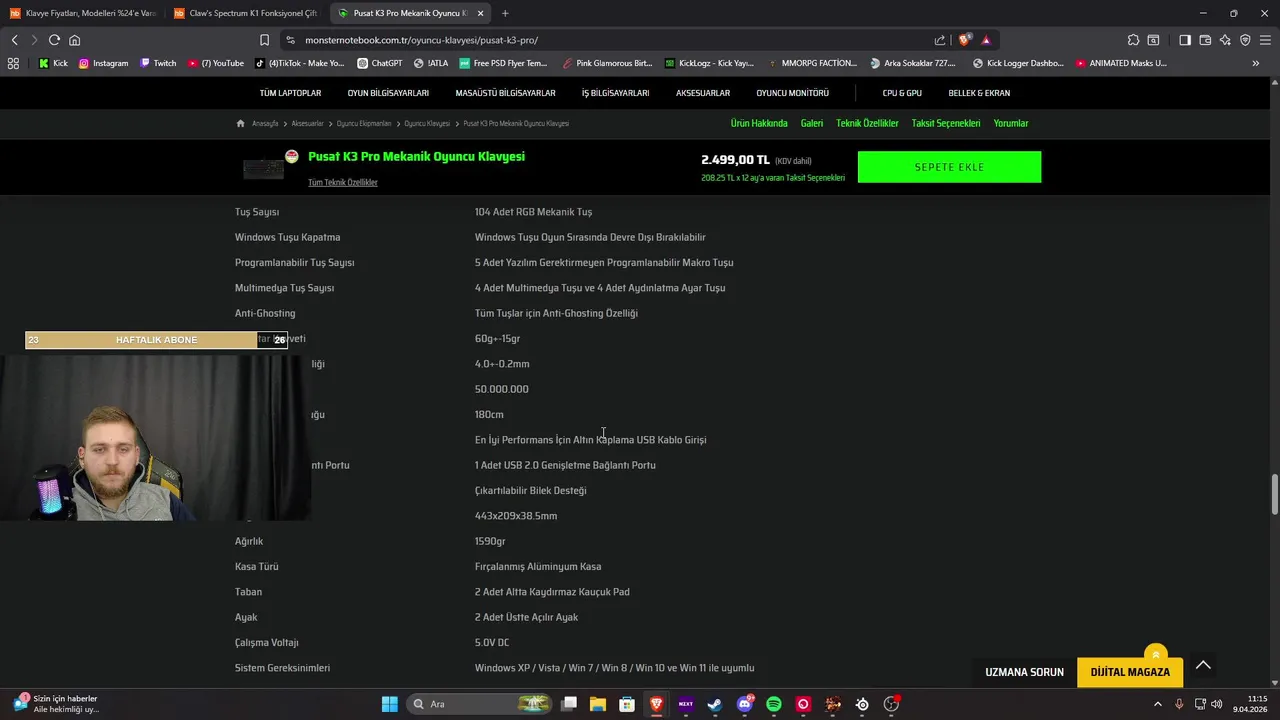Viewport: 1280px width, 720px height.
Task: Click the scroll-to-top arrow button
Action: tap(1203, 665)
